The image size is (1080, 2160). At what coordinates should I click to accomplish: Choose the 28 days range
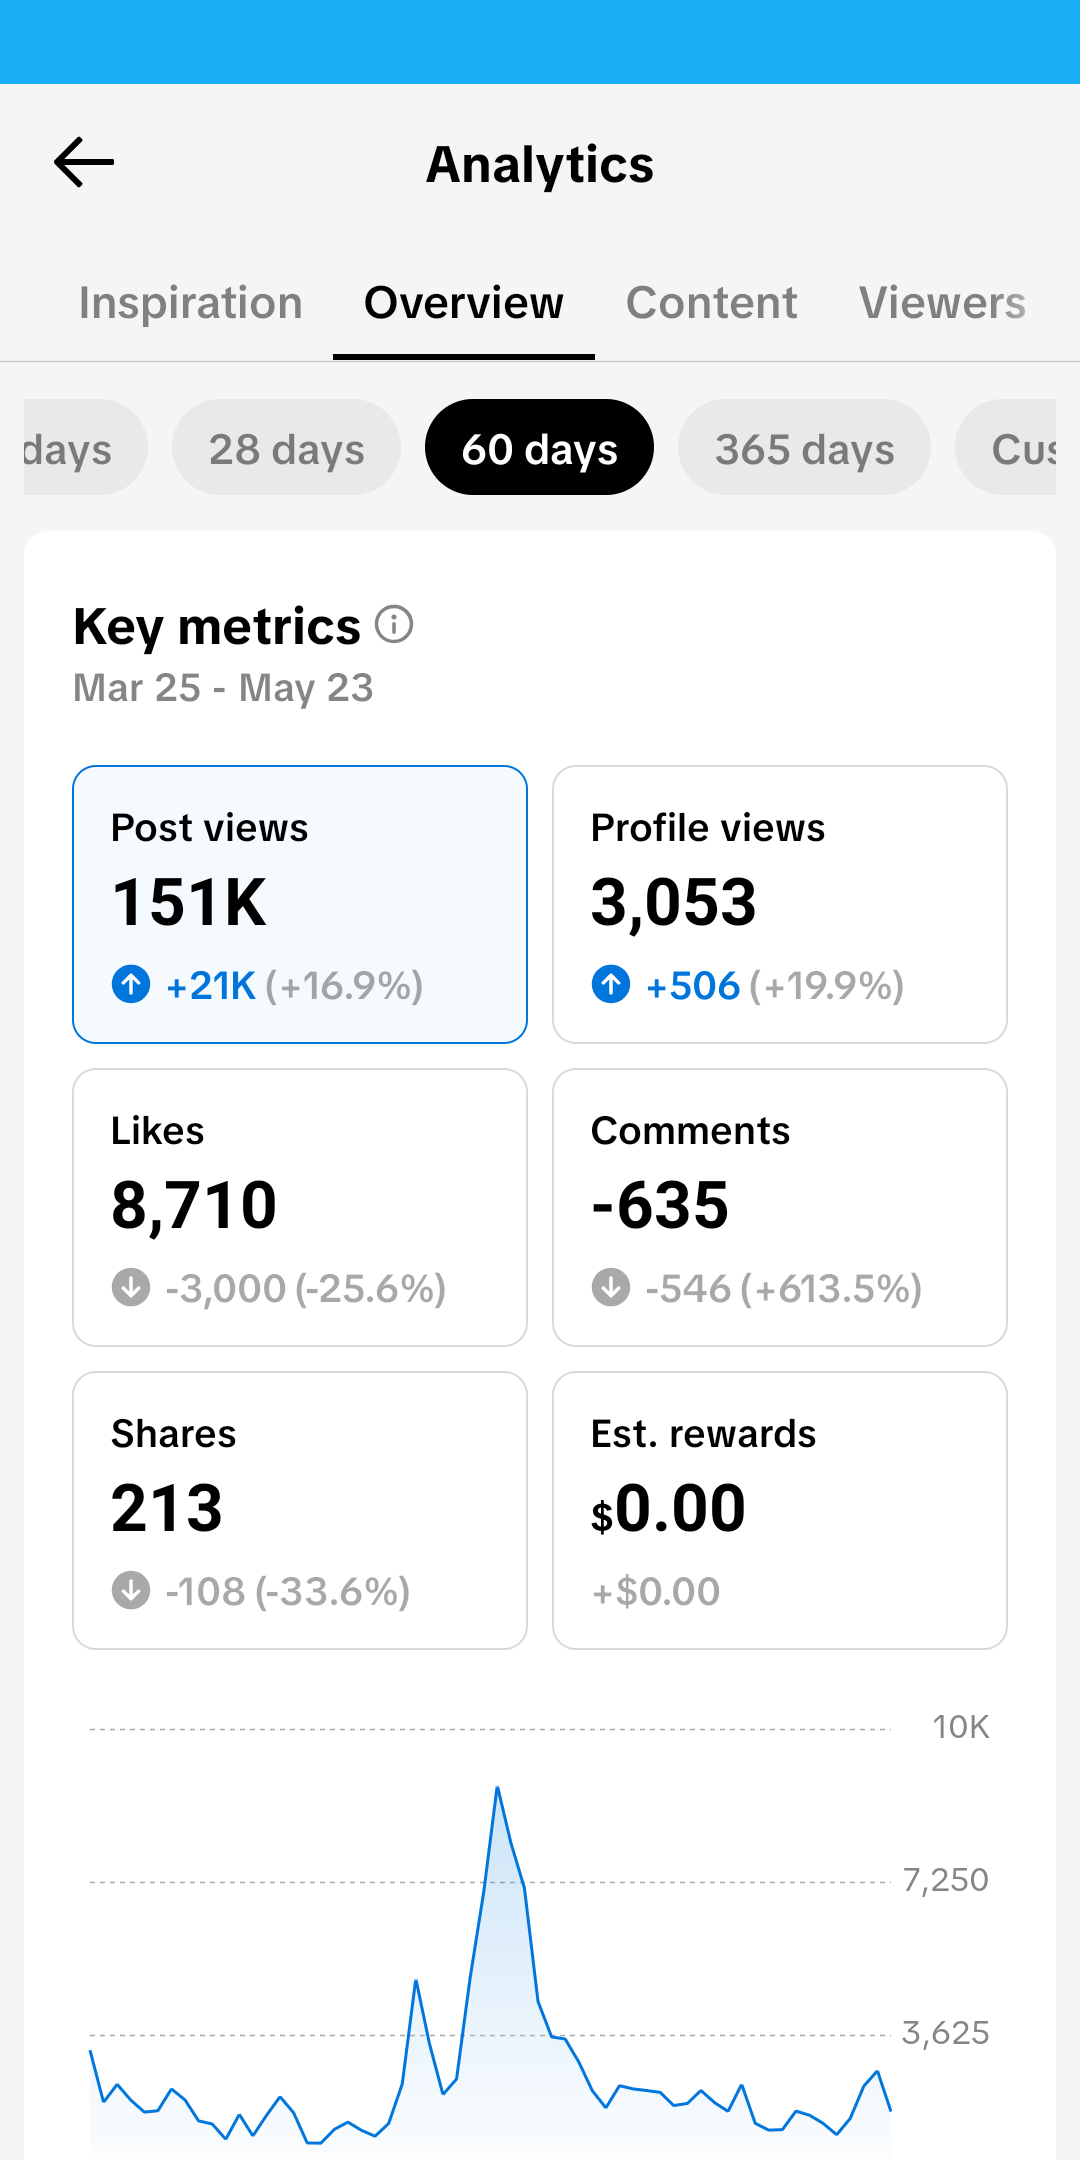pyautogui.click(x=286, y=447)
